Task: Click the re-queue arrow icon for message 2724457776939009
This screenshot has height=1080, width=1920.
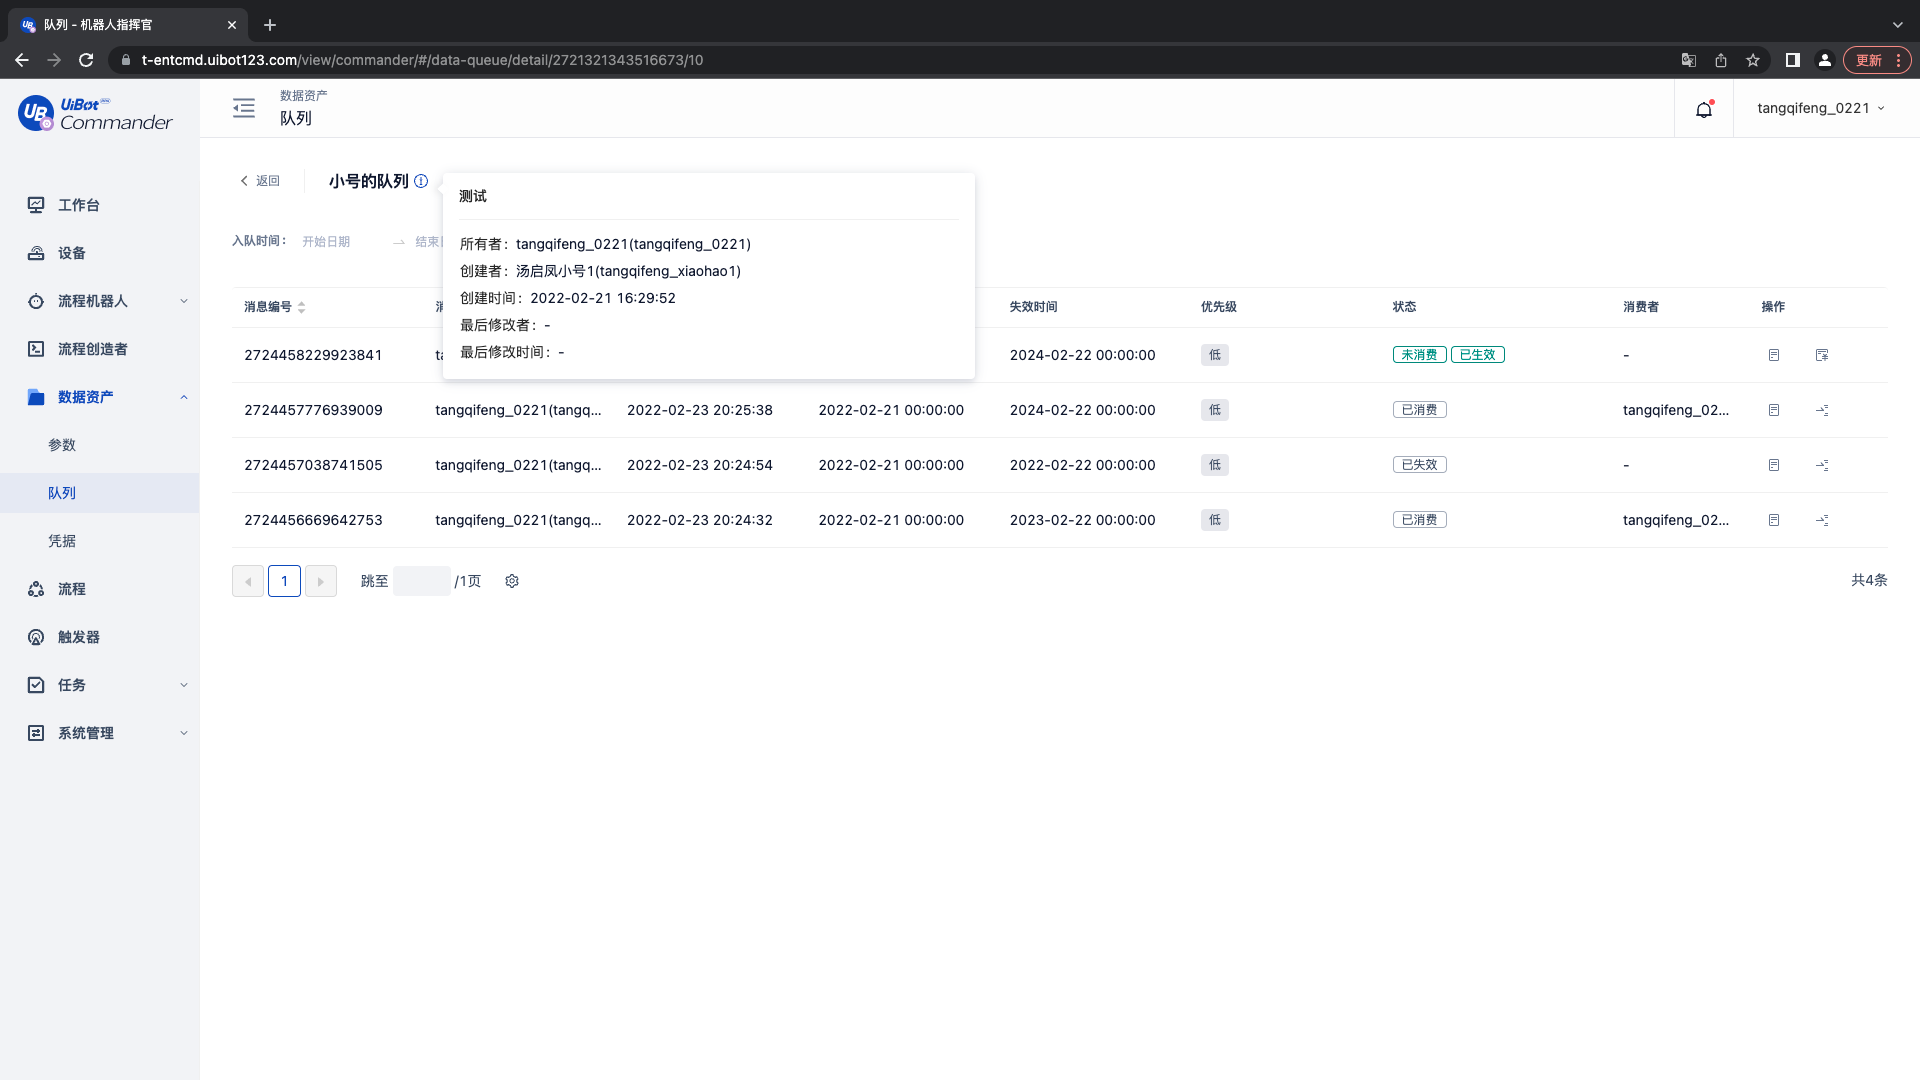Action: tap(1822, 410)
